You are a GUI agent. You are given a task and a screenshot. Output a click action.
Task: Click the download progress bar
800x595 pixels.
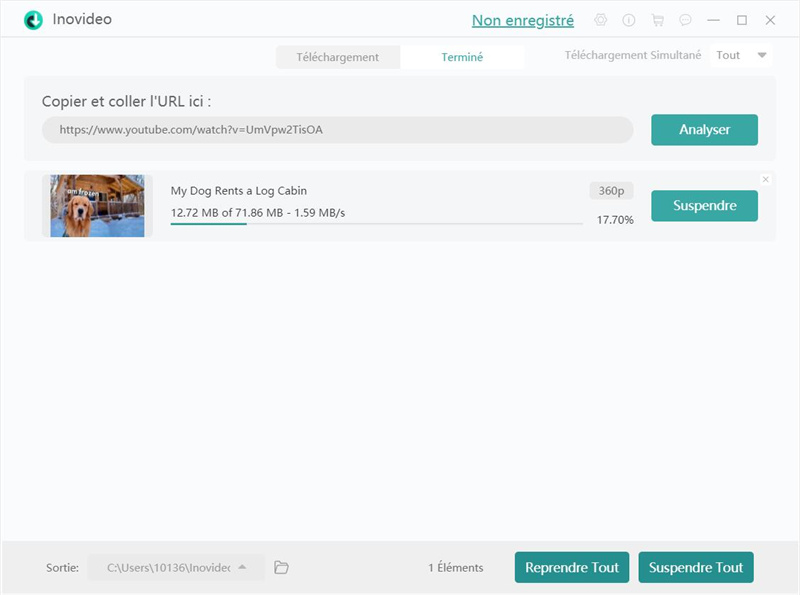(x=377, y=224)
